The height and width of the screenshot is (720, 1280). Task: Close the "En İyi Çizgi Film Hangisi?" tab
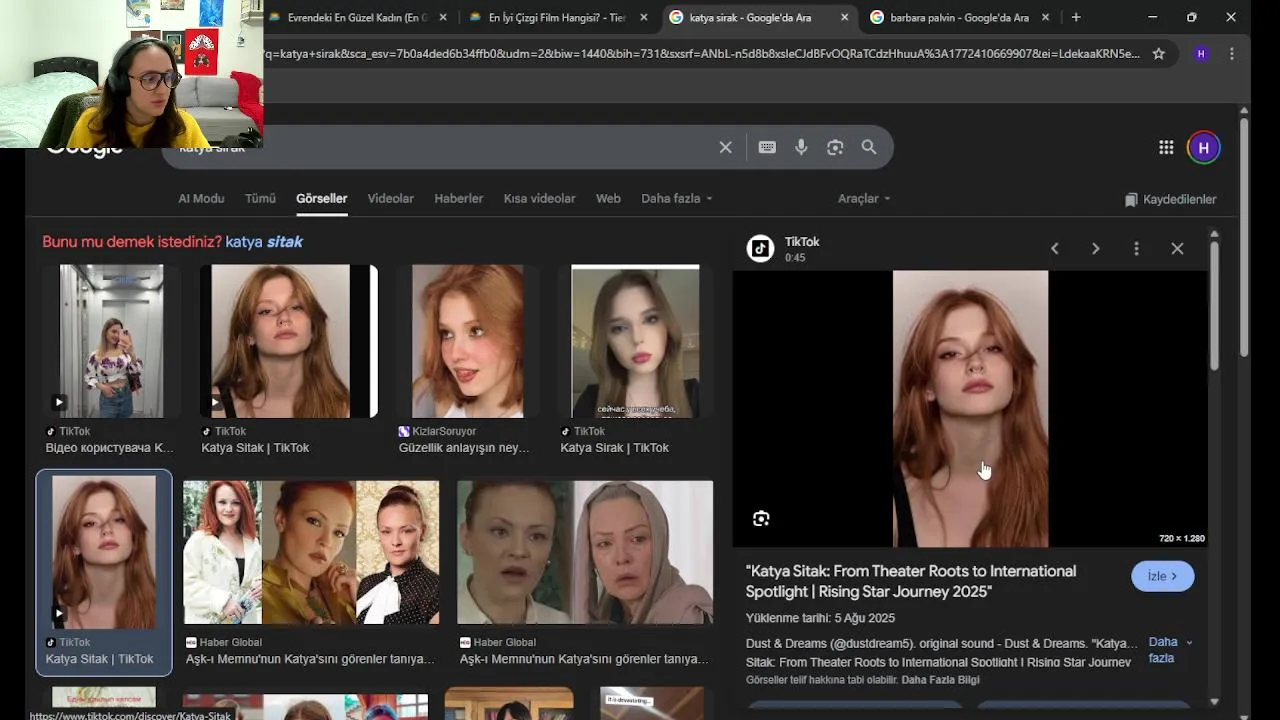click(x=644, y=17)
